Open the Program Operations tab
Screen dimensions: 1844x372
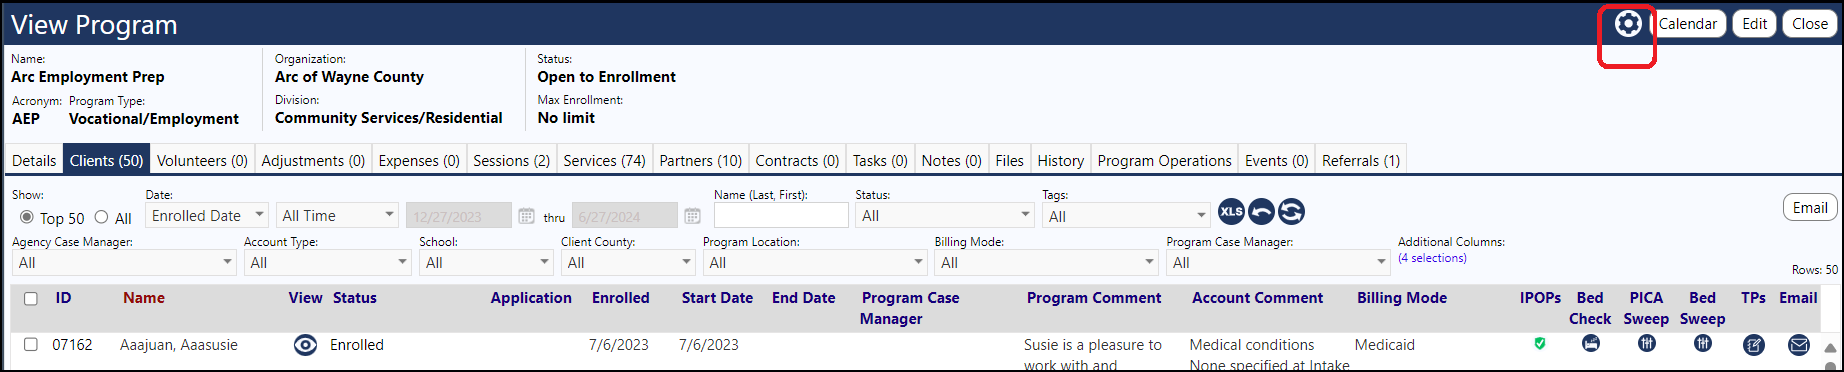tap(1164, 160)
